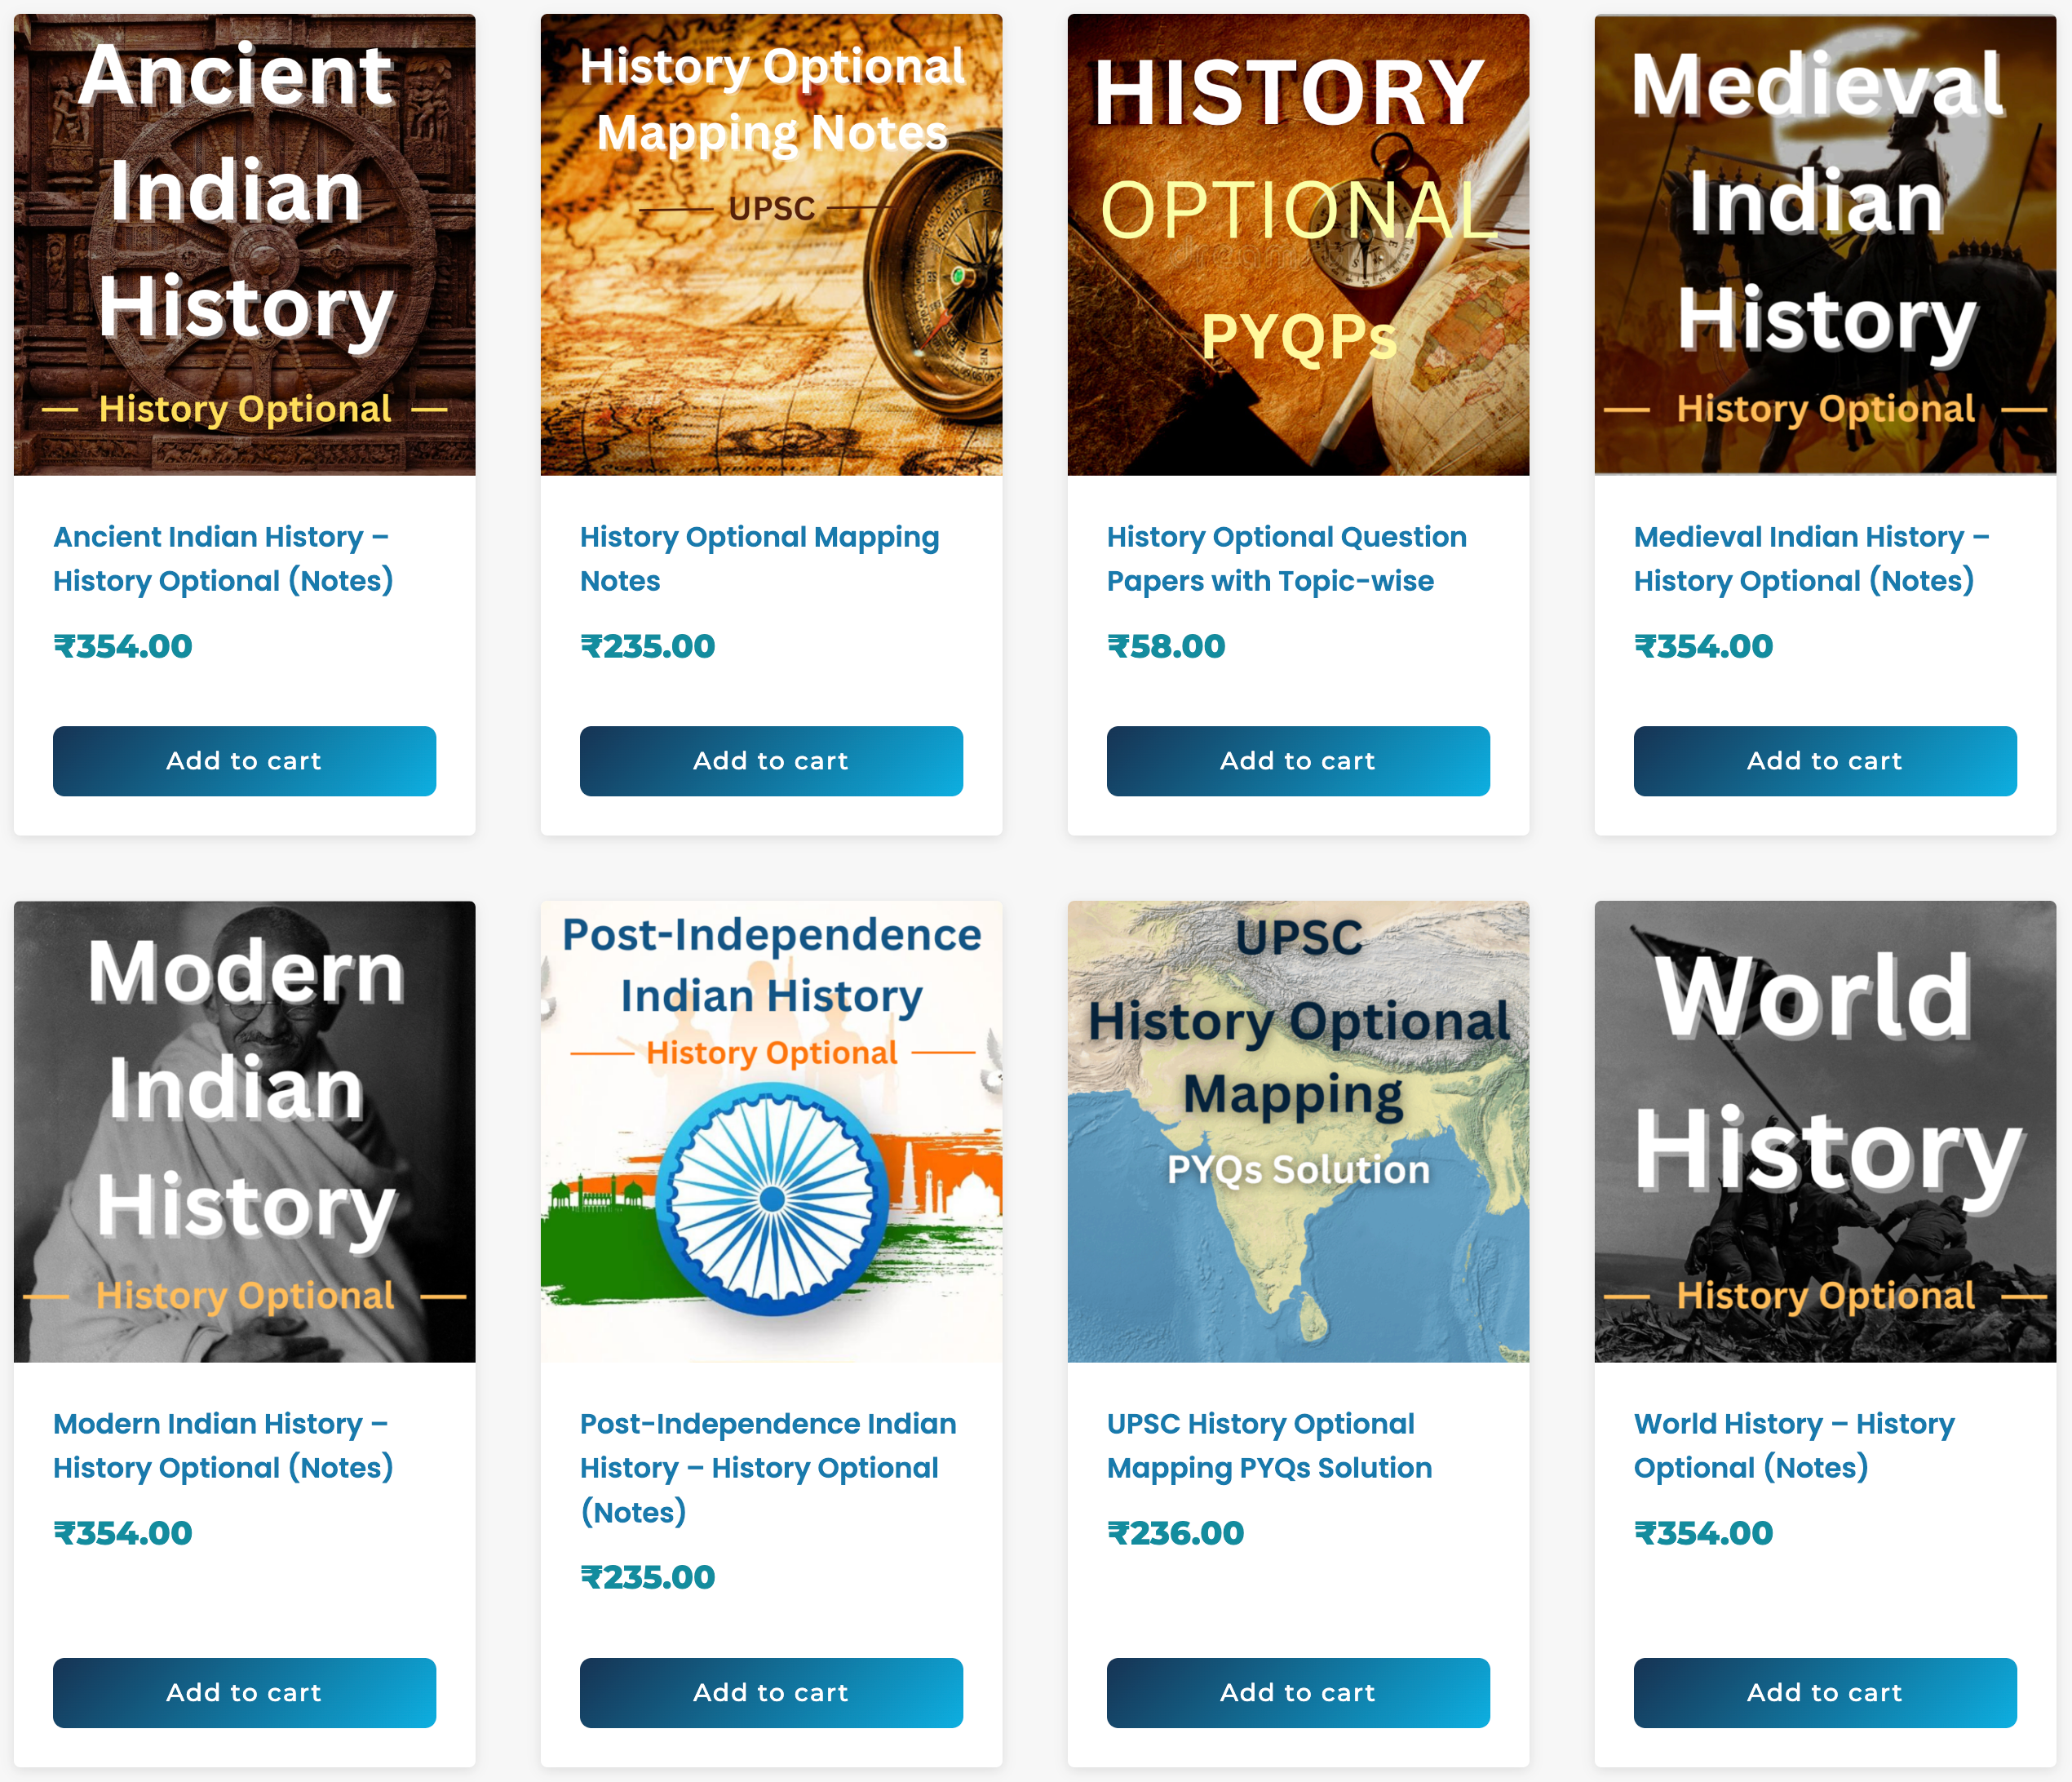Click the ₹235.00 price under Post-Independence Indian History
Viewport: 2072px width, 1782px height.
click(x=648, y=1577)
